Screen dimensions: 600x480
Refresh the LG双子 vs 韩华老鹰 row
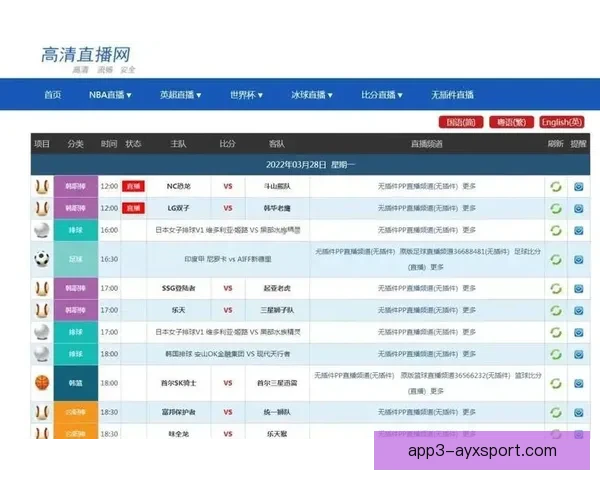tap(556, 208)
